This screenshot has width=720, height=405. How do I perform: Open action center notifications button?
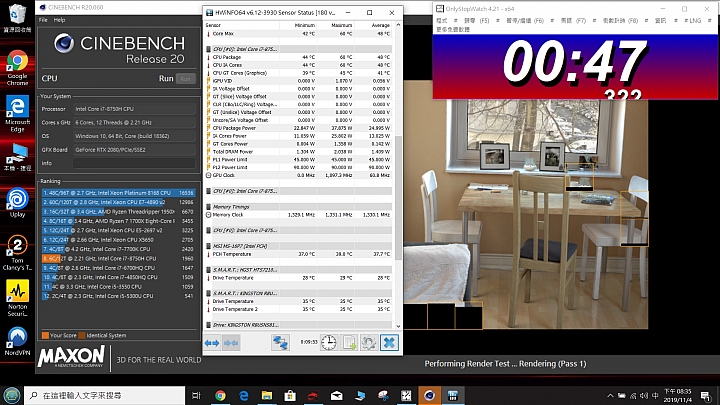pyautogui.click(x=706, y=395)
